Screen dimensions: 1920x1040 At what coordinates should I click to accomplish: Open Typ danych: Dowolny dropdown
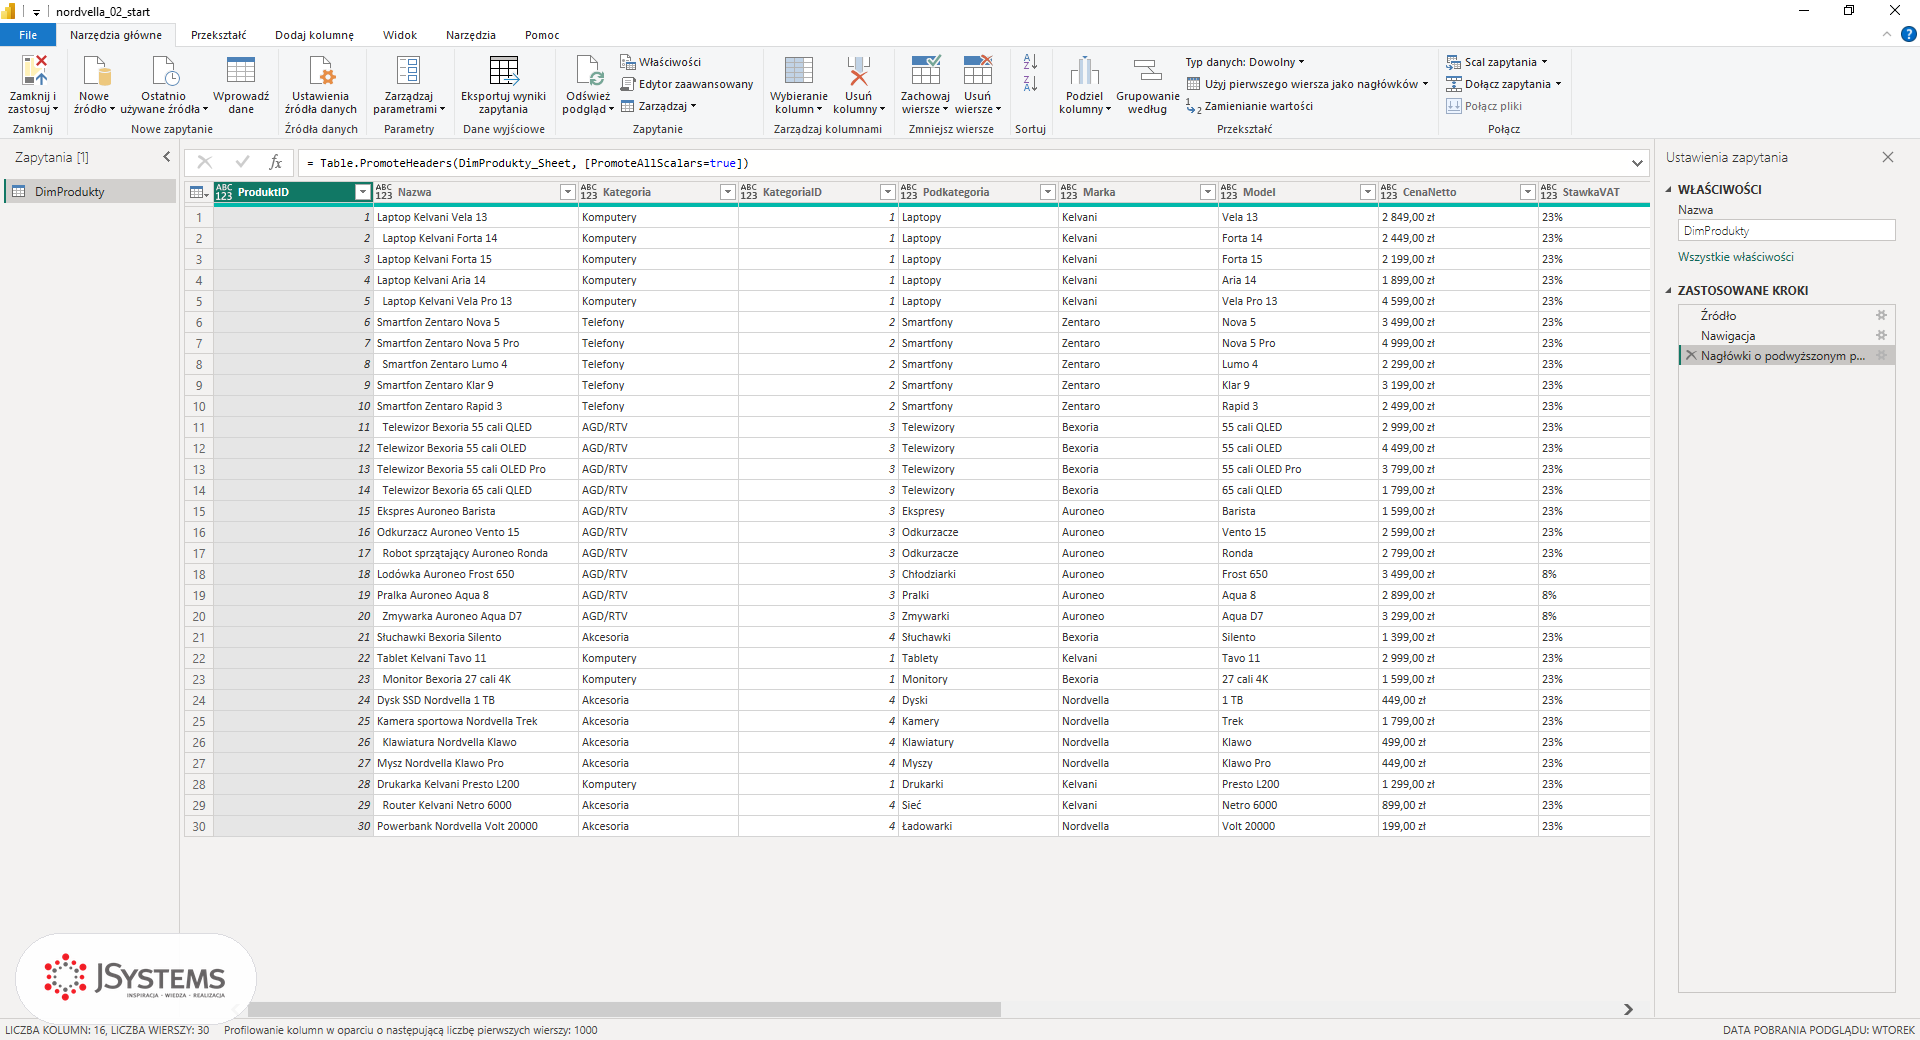1245,62
